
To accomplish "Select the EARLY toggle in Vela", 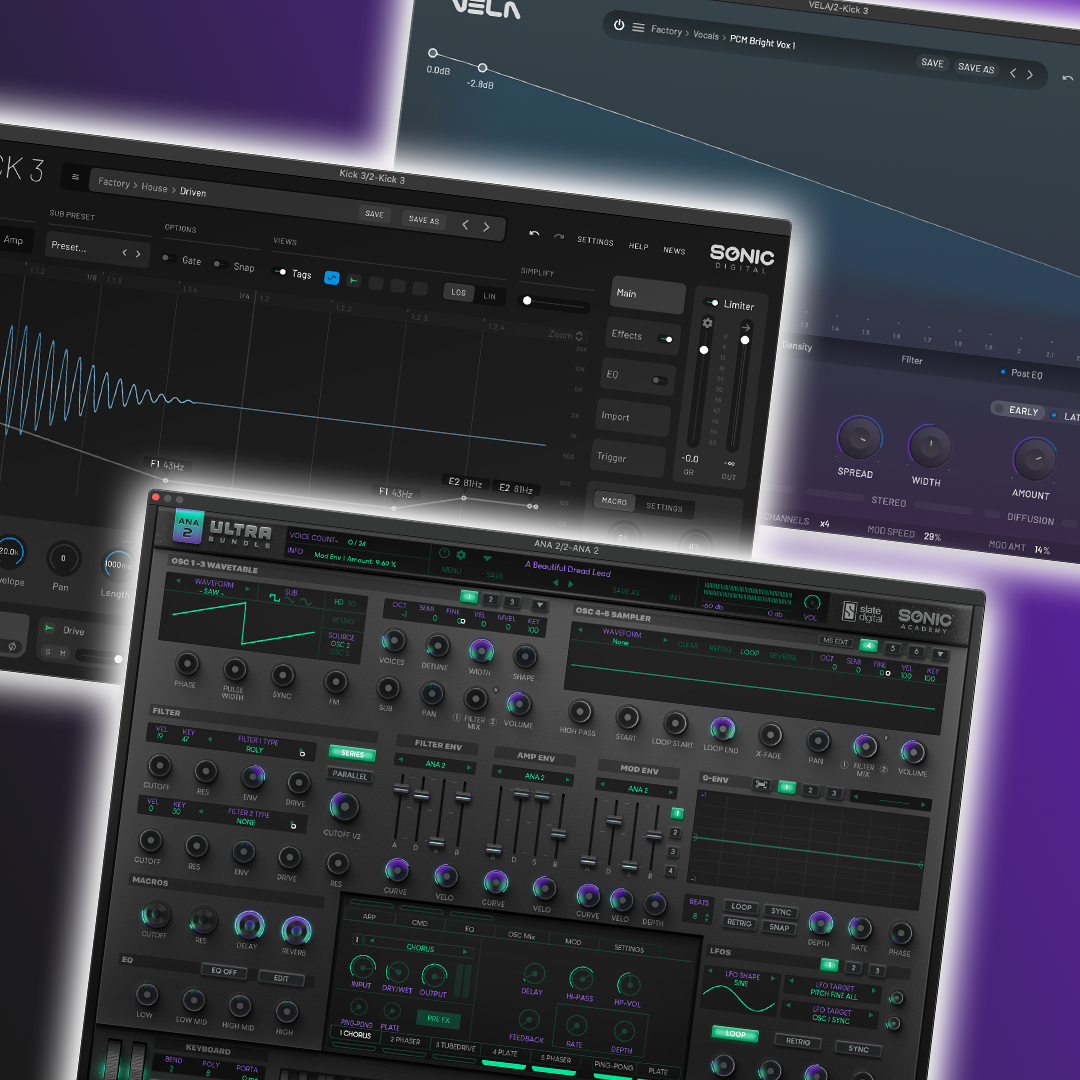I will point(1017,410).
